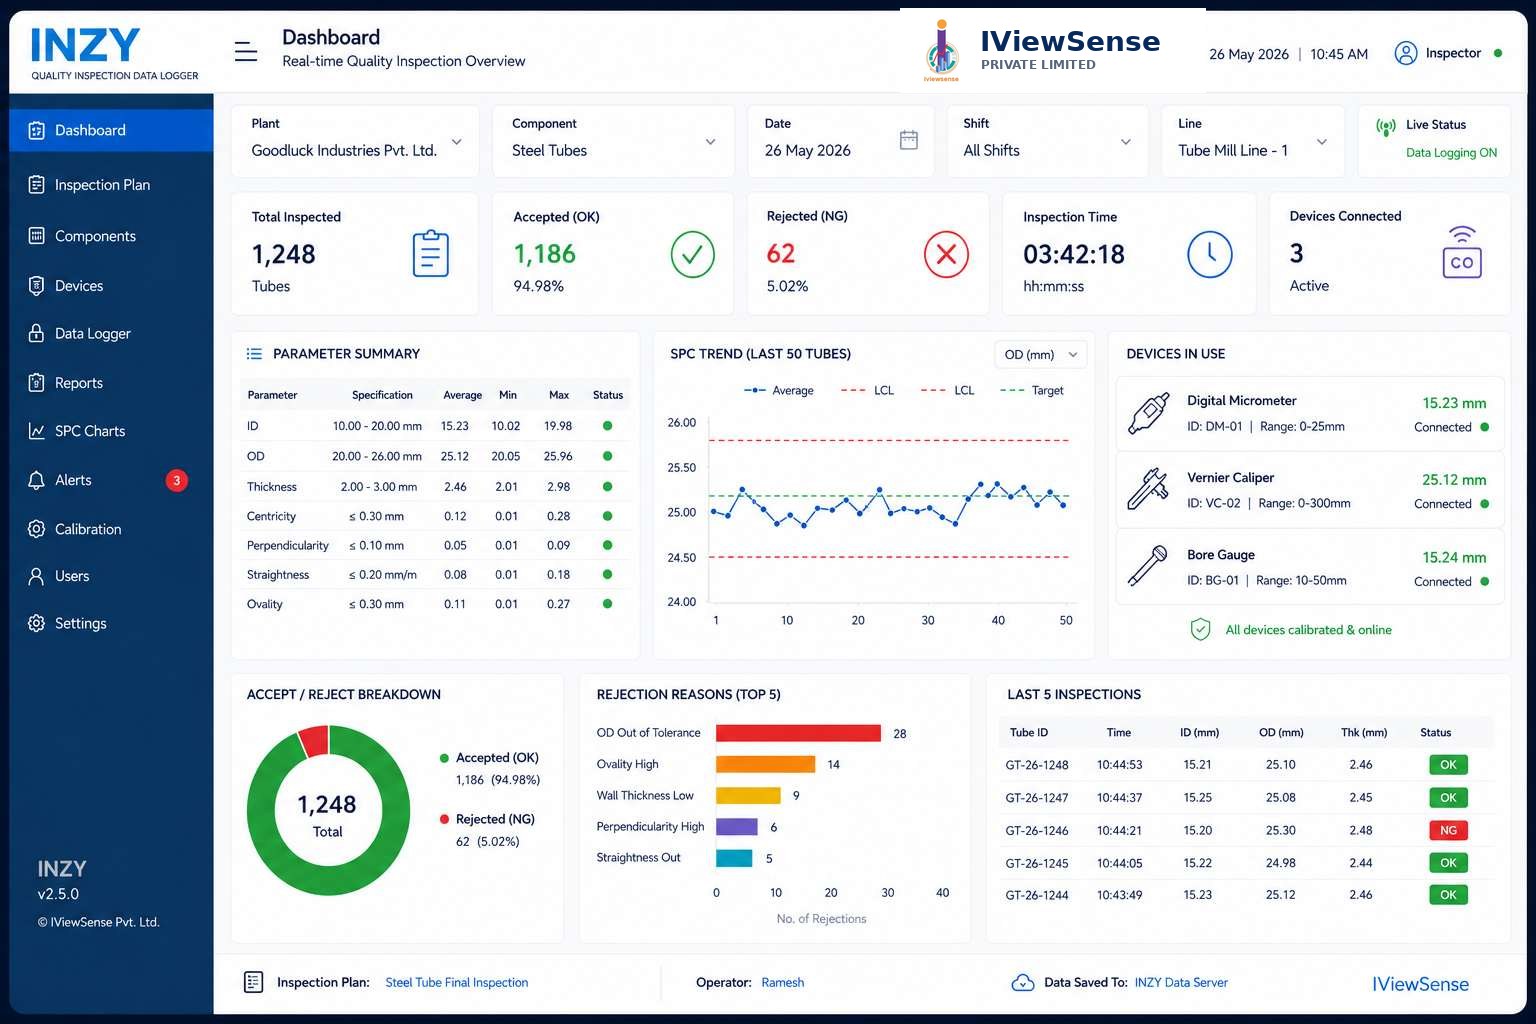Click the Target legend item in SPC trend

click(1032, 390)
